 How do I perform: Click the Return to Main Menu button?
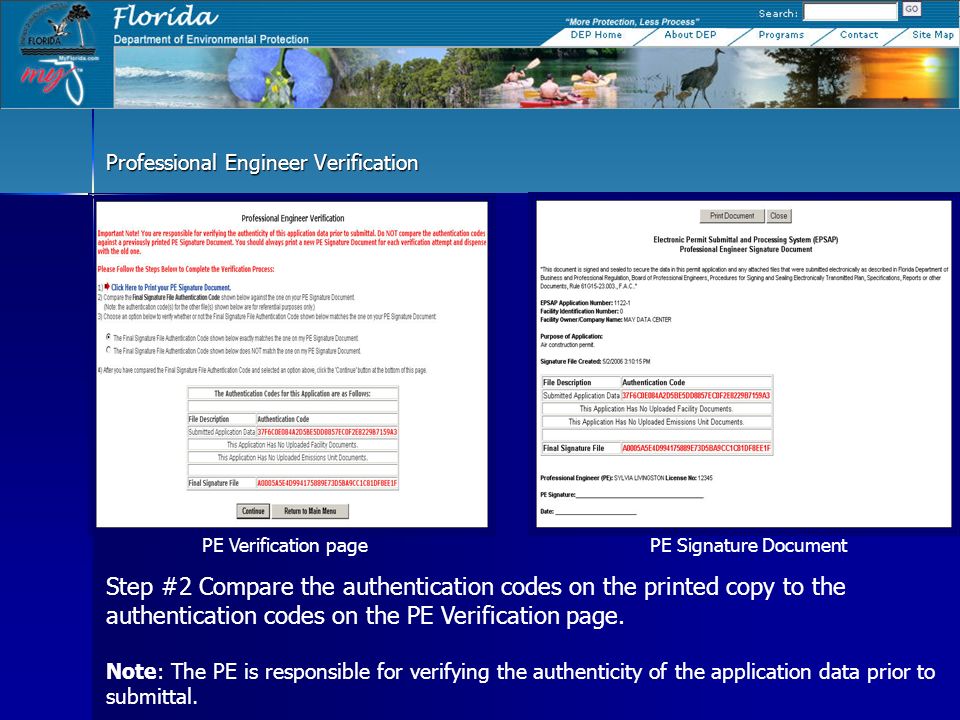tap(310, 511)
